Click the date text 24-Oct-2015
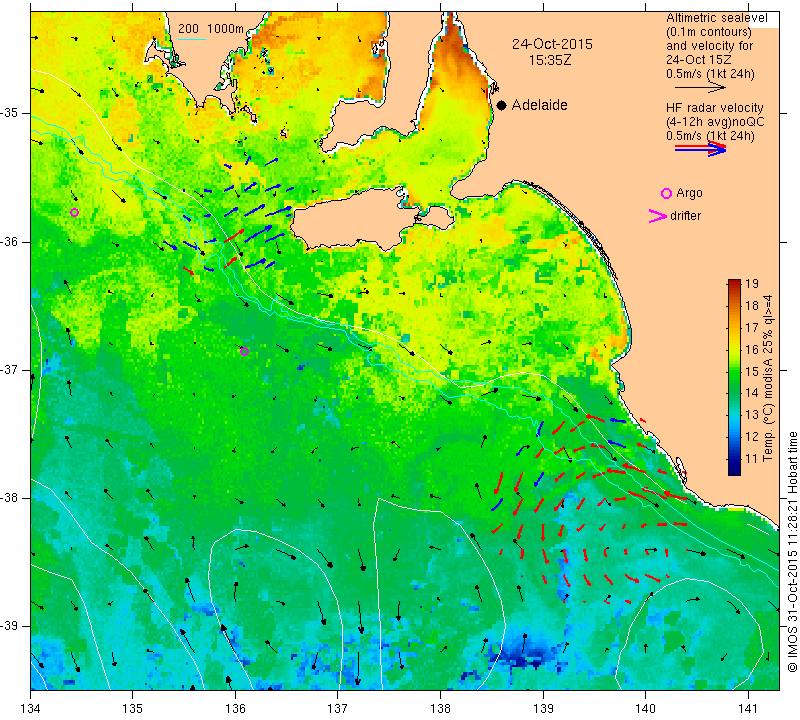 pos(552,44)
